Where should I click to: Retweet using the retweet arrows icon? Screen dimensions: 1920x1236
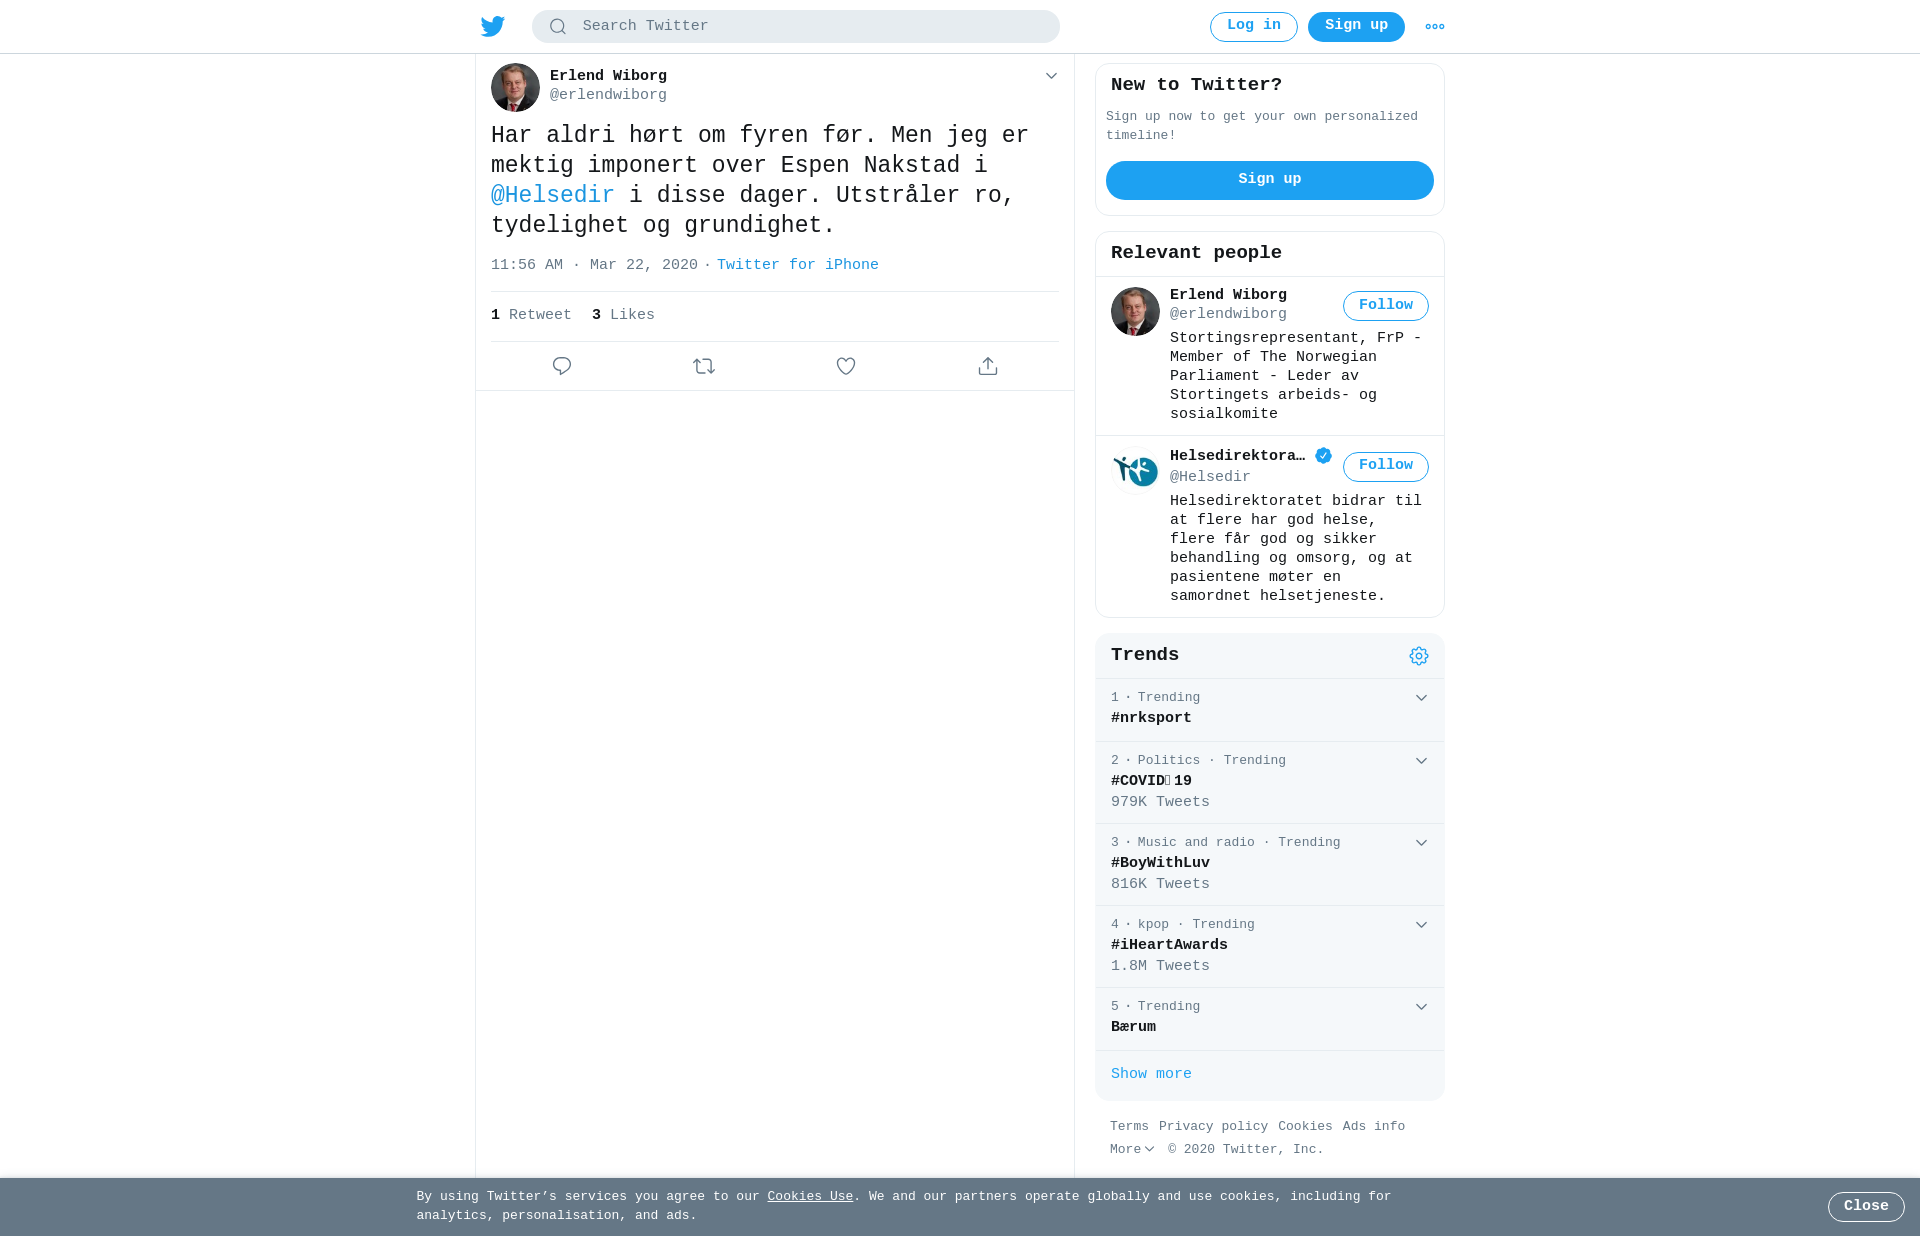[x=704, y=366]
